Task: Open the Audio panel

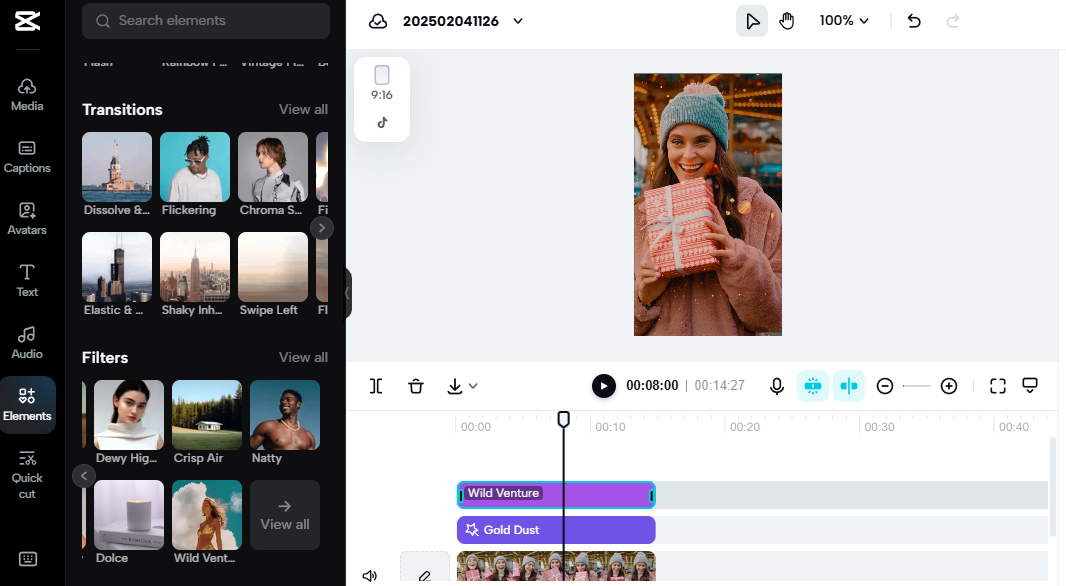Action: click(27, 343)
